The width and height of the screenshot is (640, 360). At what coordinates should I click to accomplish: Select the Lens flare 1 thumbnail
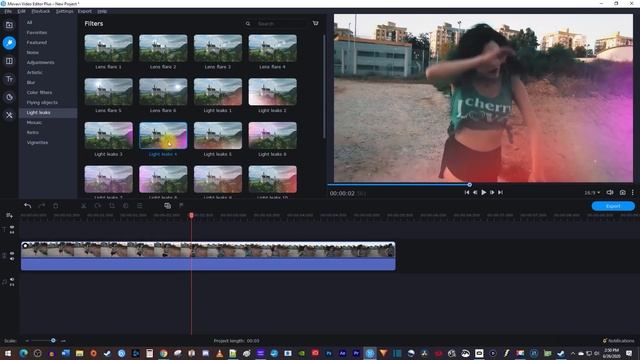tap(109, 48)
